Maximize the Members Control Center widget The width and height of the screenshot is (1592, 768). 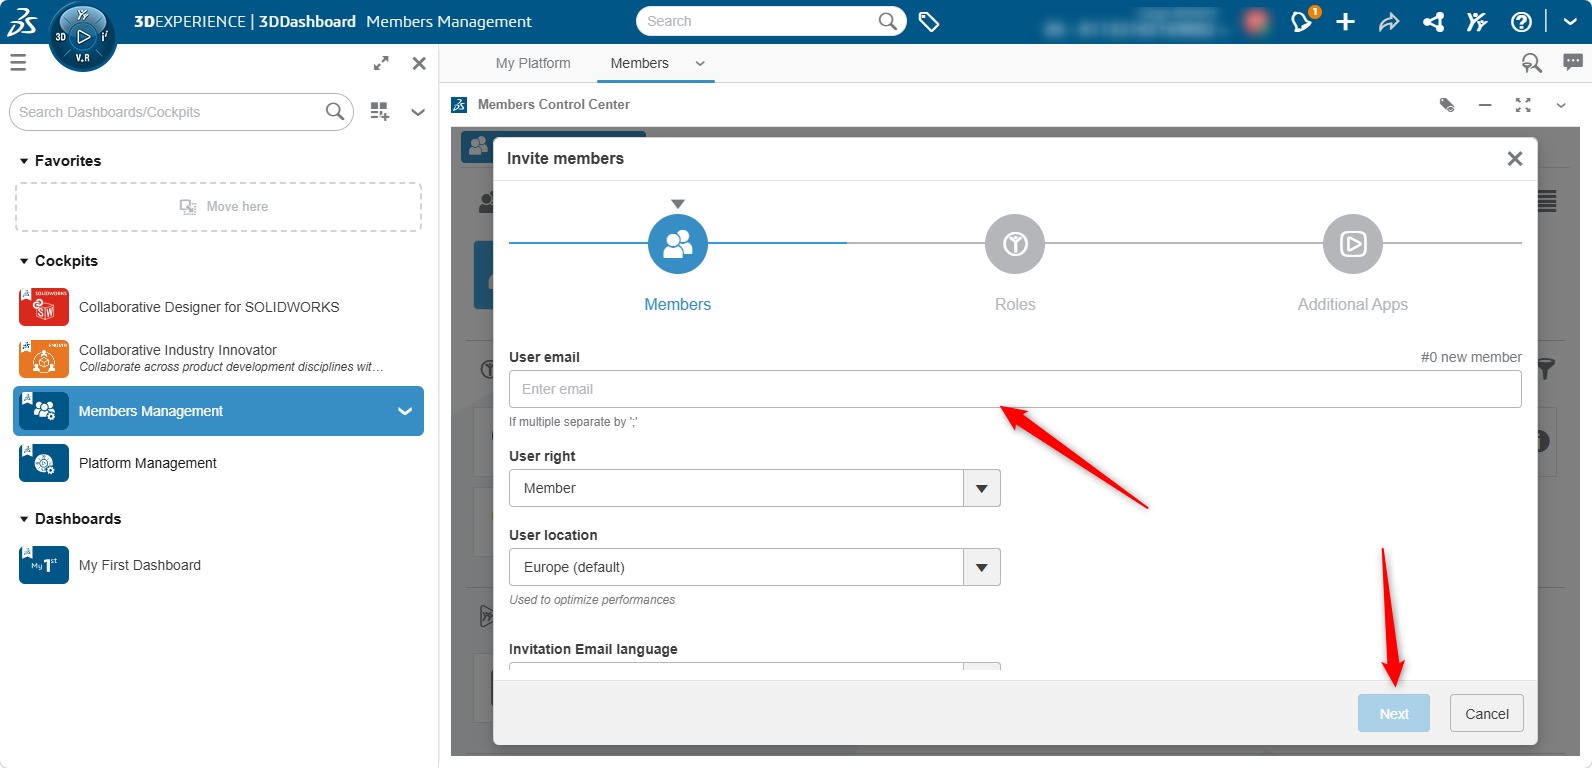pos(1523,104)
